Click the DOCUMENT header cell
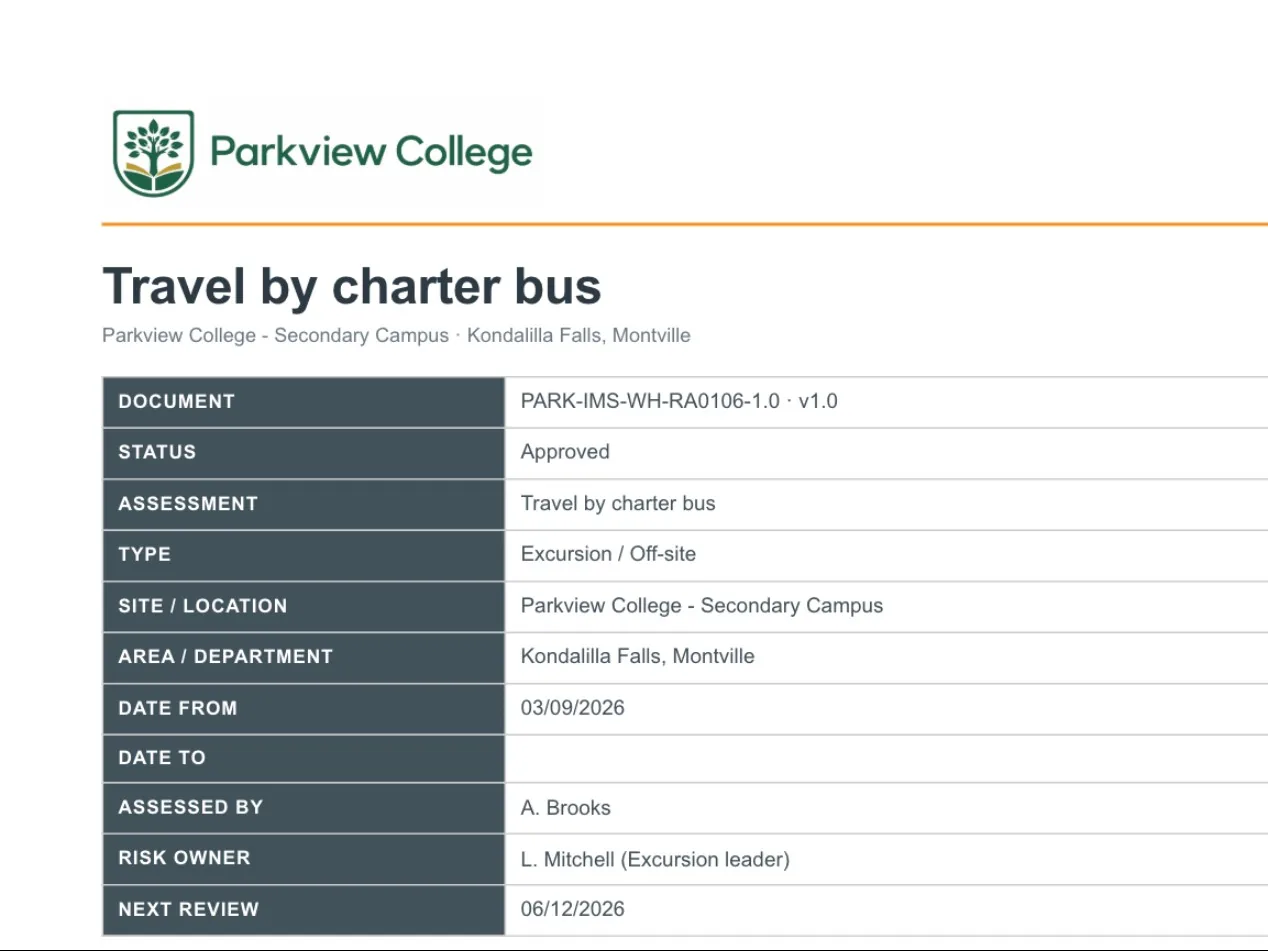1268x951 pixels. 304,402
